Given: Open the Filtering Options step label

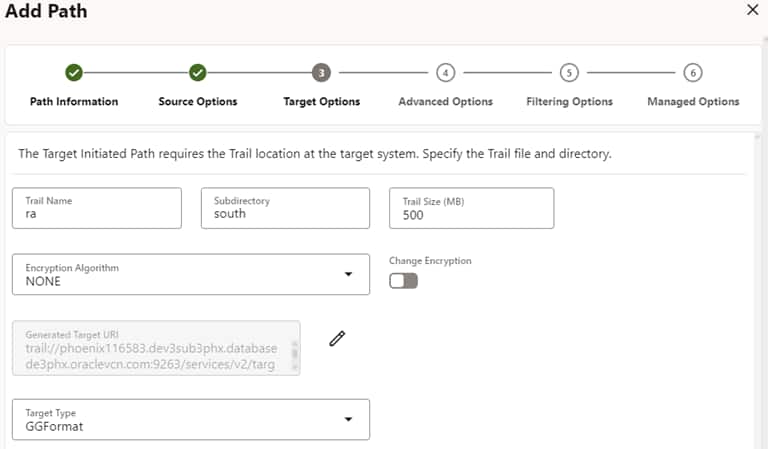Looking at the screenshot, I should click(569, 101).
